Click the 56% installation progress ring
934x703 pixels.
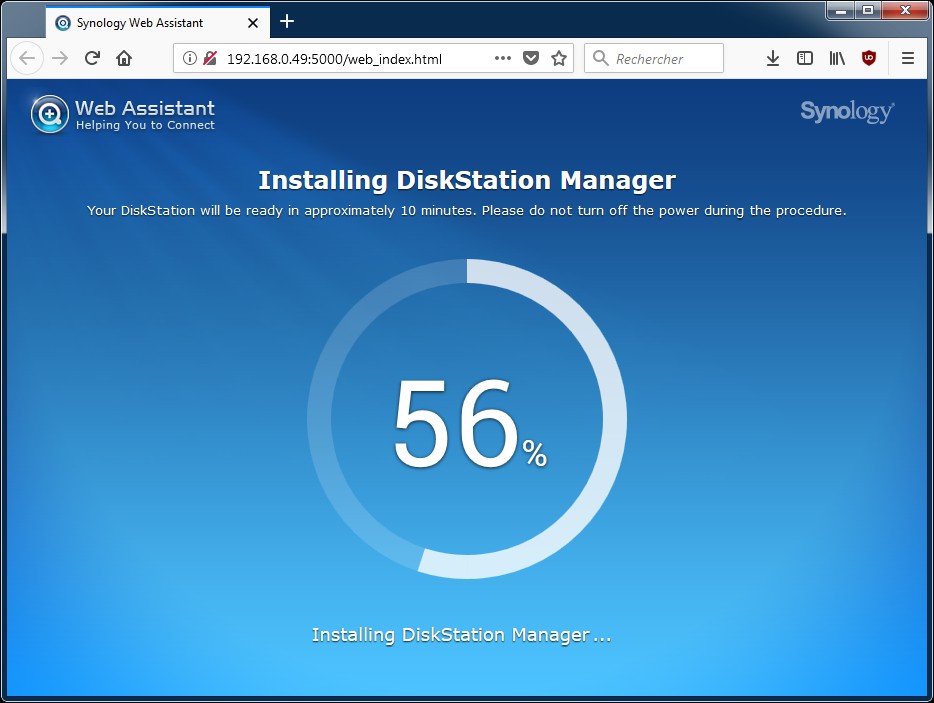pos(467,419)
